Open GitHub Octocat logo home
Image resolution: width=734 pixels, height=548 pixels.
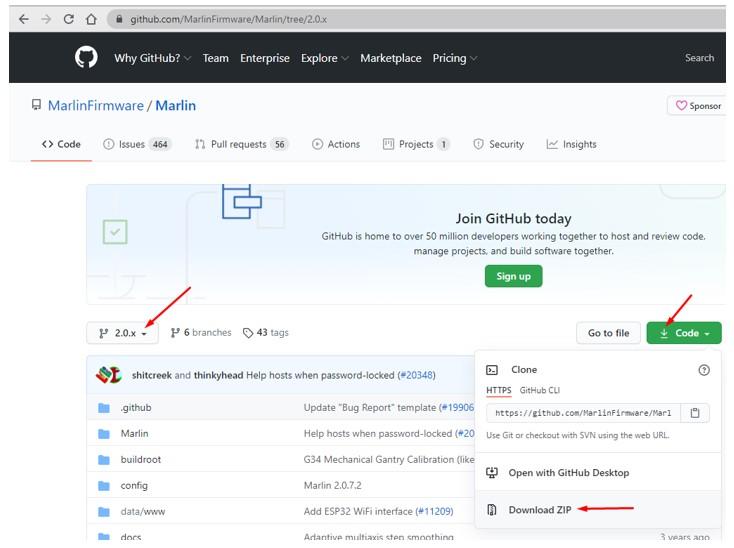86,58
